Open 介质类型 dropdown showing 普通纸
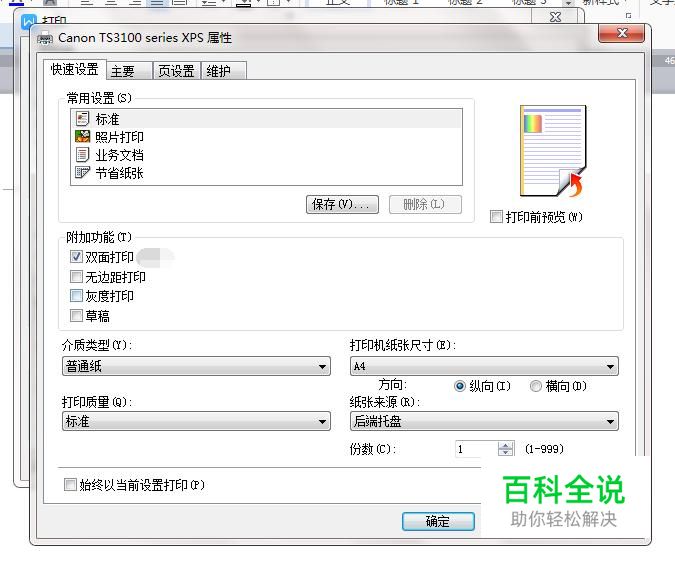The height and width of the screenshot is (563, 675). pyautogui.click(x=196, y=366)
